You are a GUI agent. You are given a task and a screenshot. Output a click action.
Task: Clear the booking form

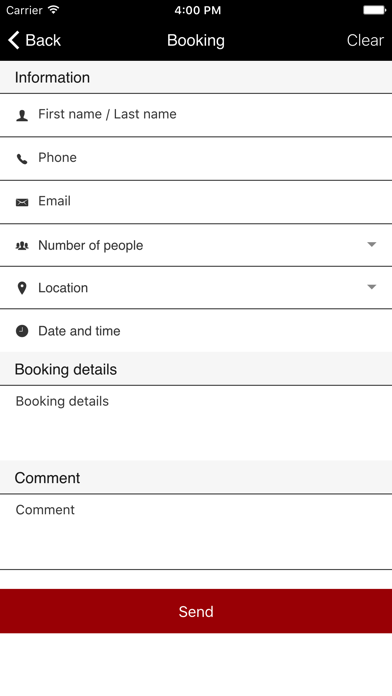(x=365, y=40)
